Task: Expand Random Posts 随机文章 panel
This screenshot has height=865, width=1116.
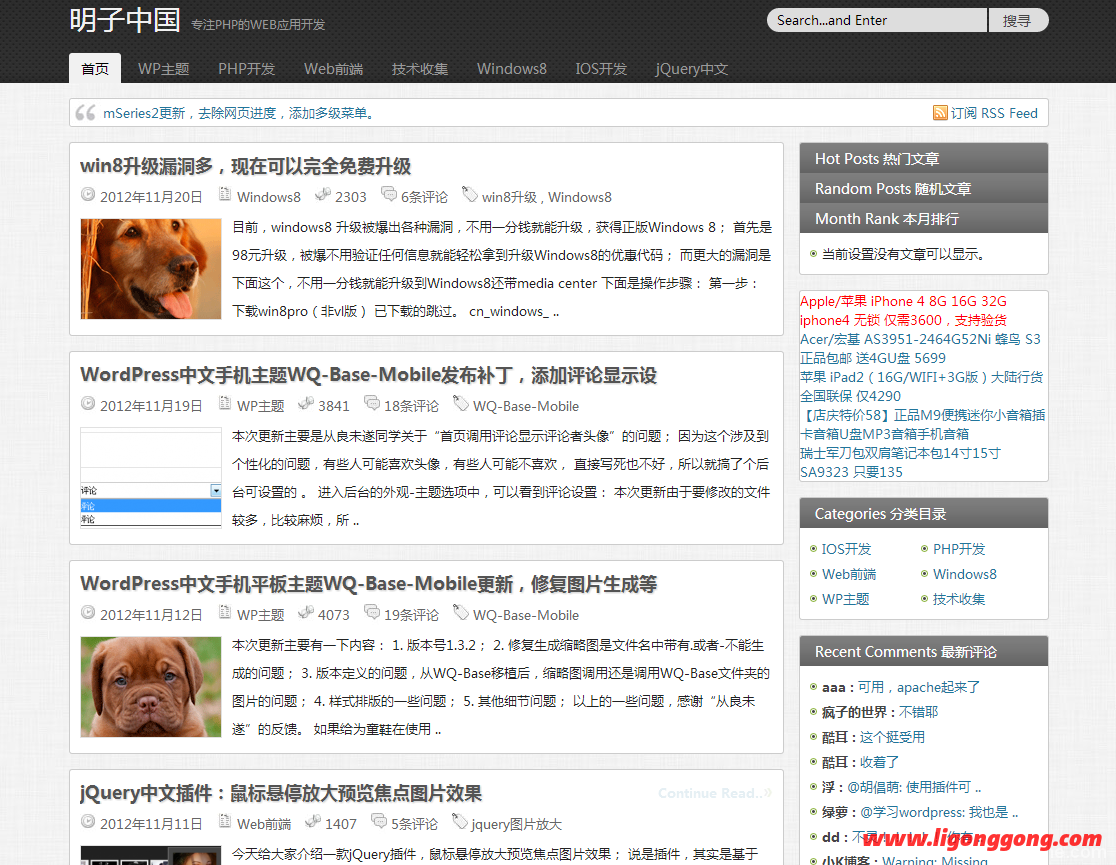Action: point(924,188)
